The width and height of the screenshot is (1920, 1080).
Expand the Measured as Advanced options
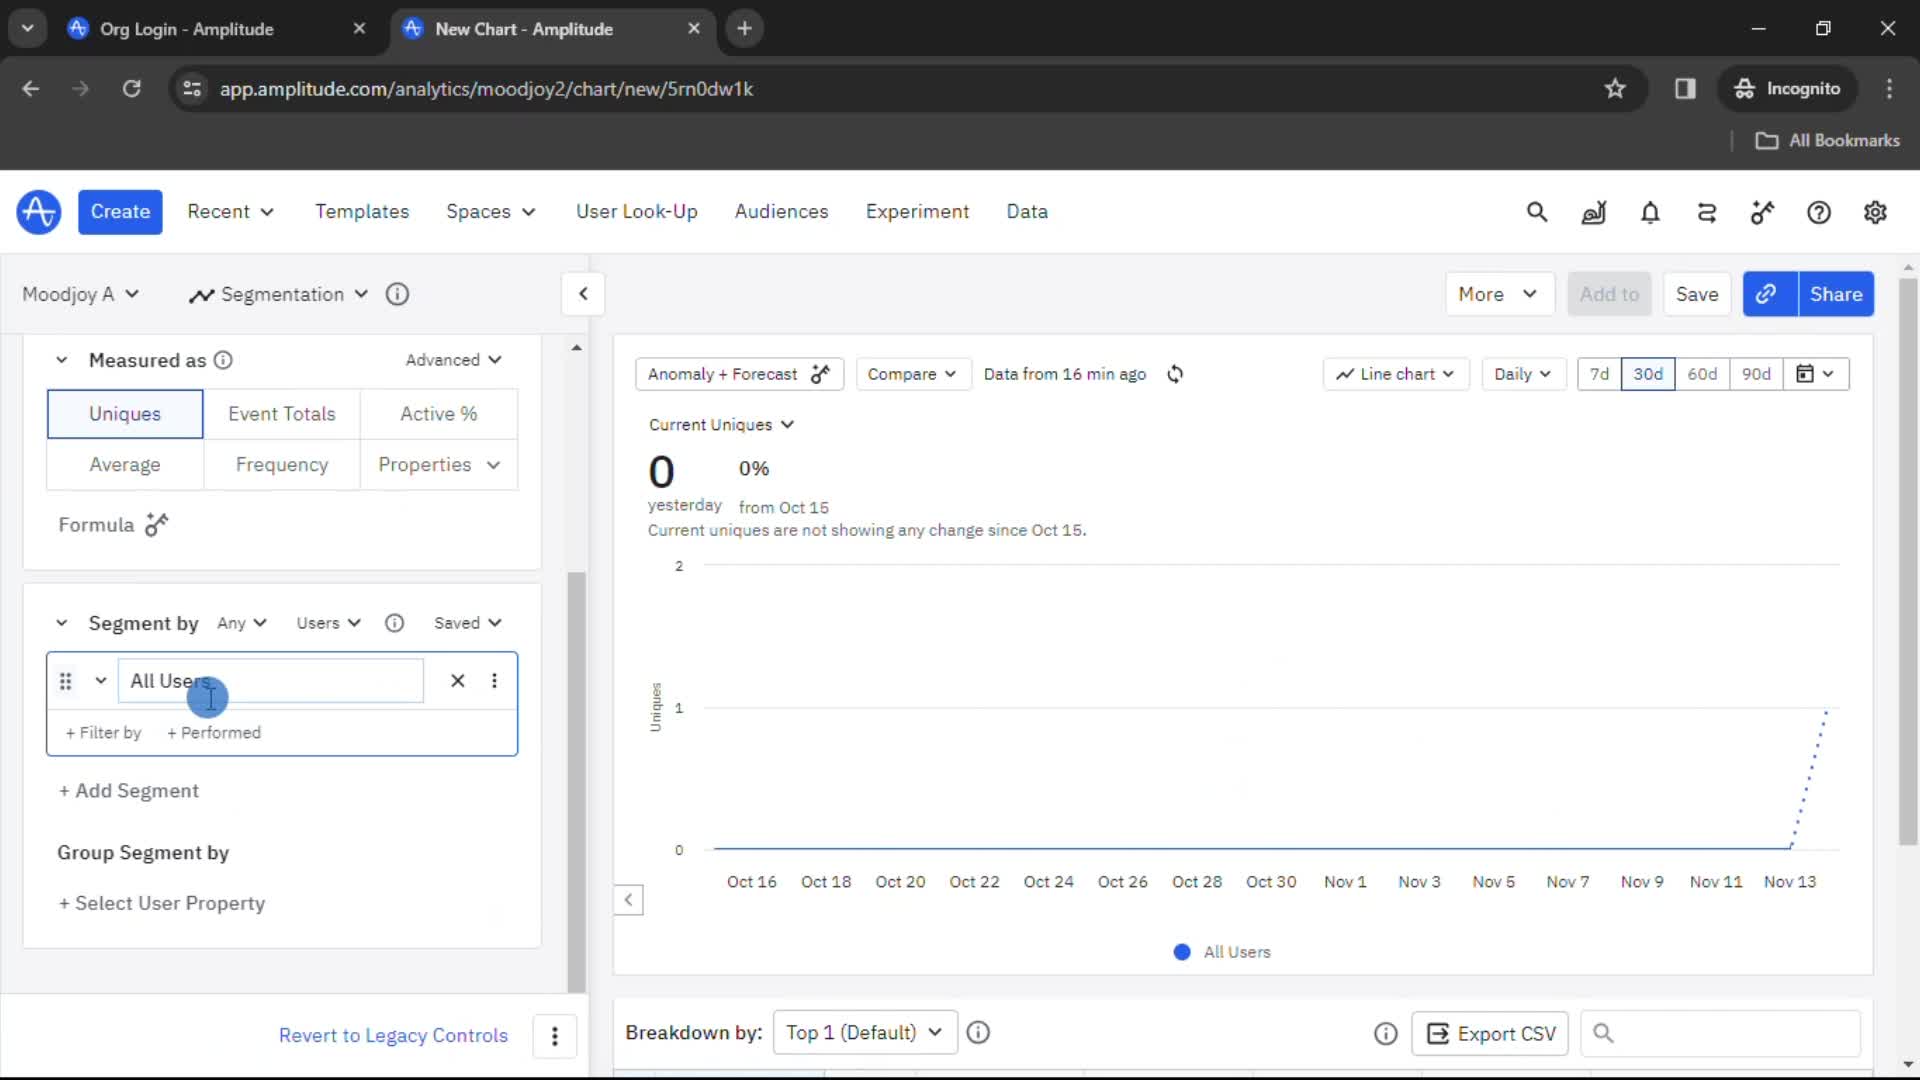coord(455,360)
